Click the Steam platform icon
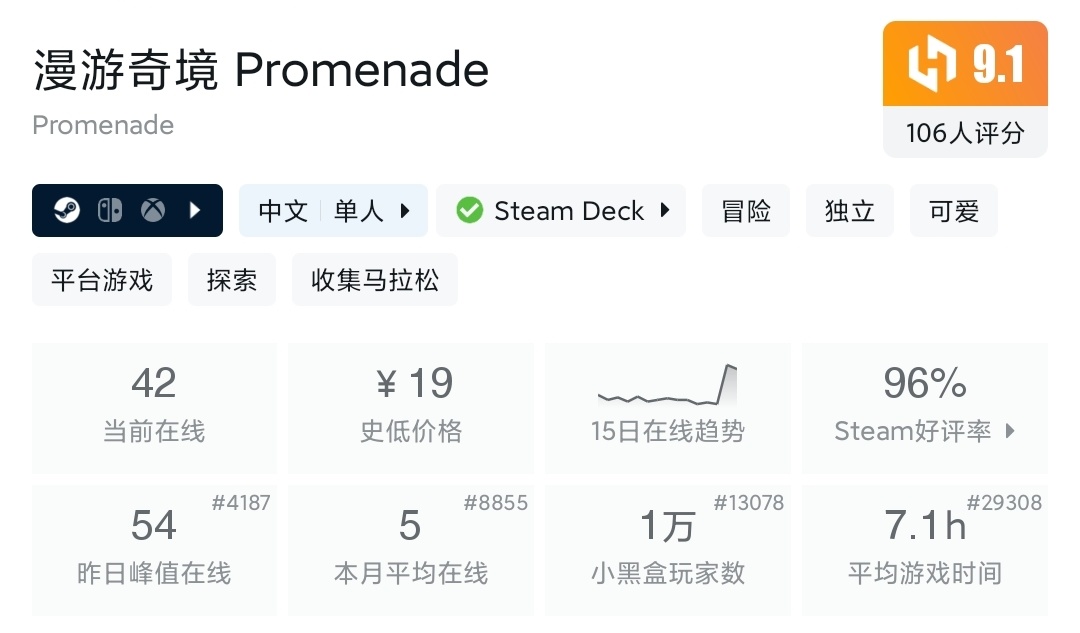The width and height of the screenshot is (1080, 633). tap(67, 211)
